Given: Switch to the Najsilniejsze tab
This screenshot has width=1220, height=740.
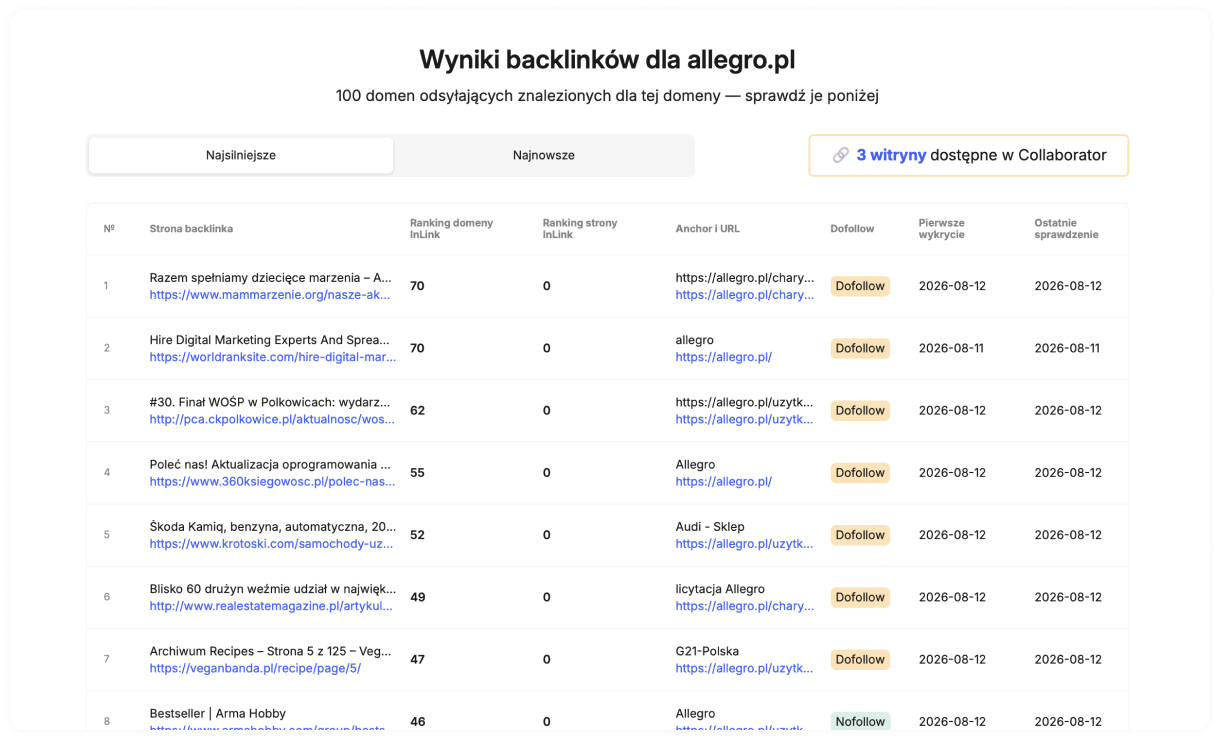Looking at the screenshot, I should point(241,155).
